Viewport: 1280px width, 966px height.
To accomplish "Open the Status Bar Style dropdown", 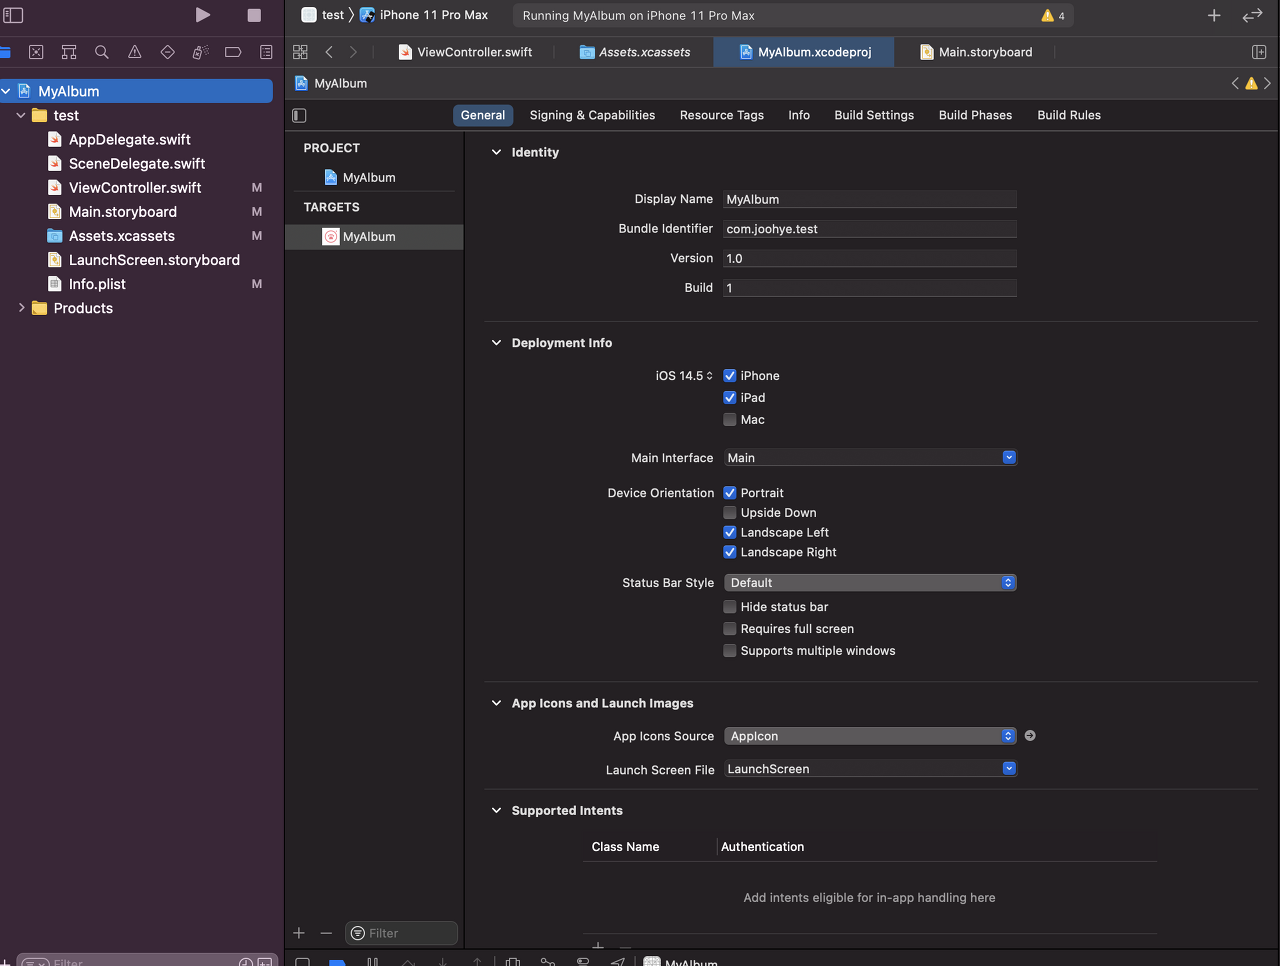I will click(x=870, y=583).
